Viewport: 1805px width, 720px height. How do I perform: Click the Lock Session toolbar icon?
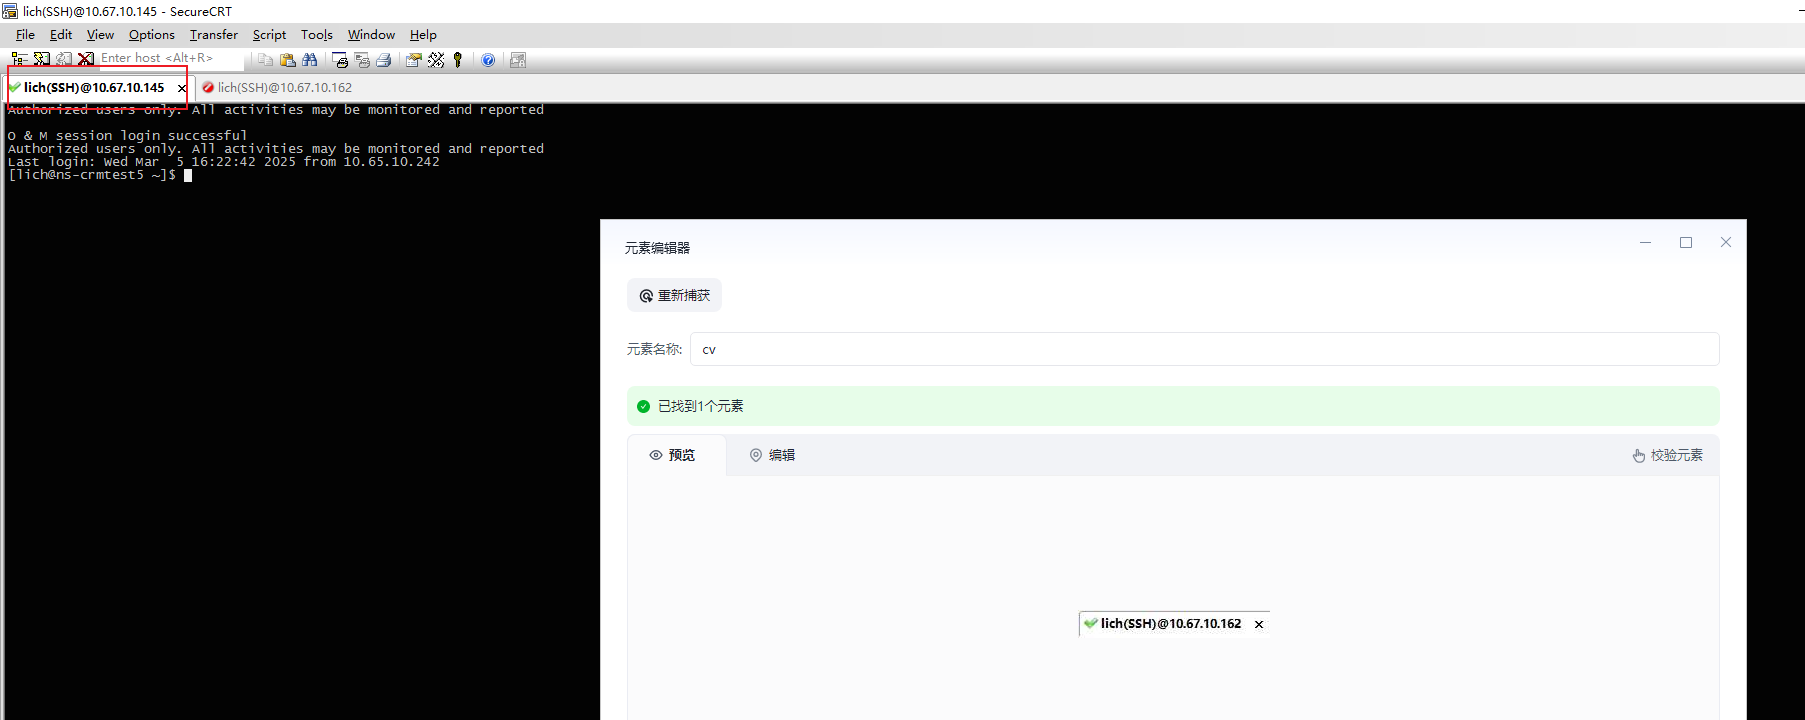(x=518, y=60)
